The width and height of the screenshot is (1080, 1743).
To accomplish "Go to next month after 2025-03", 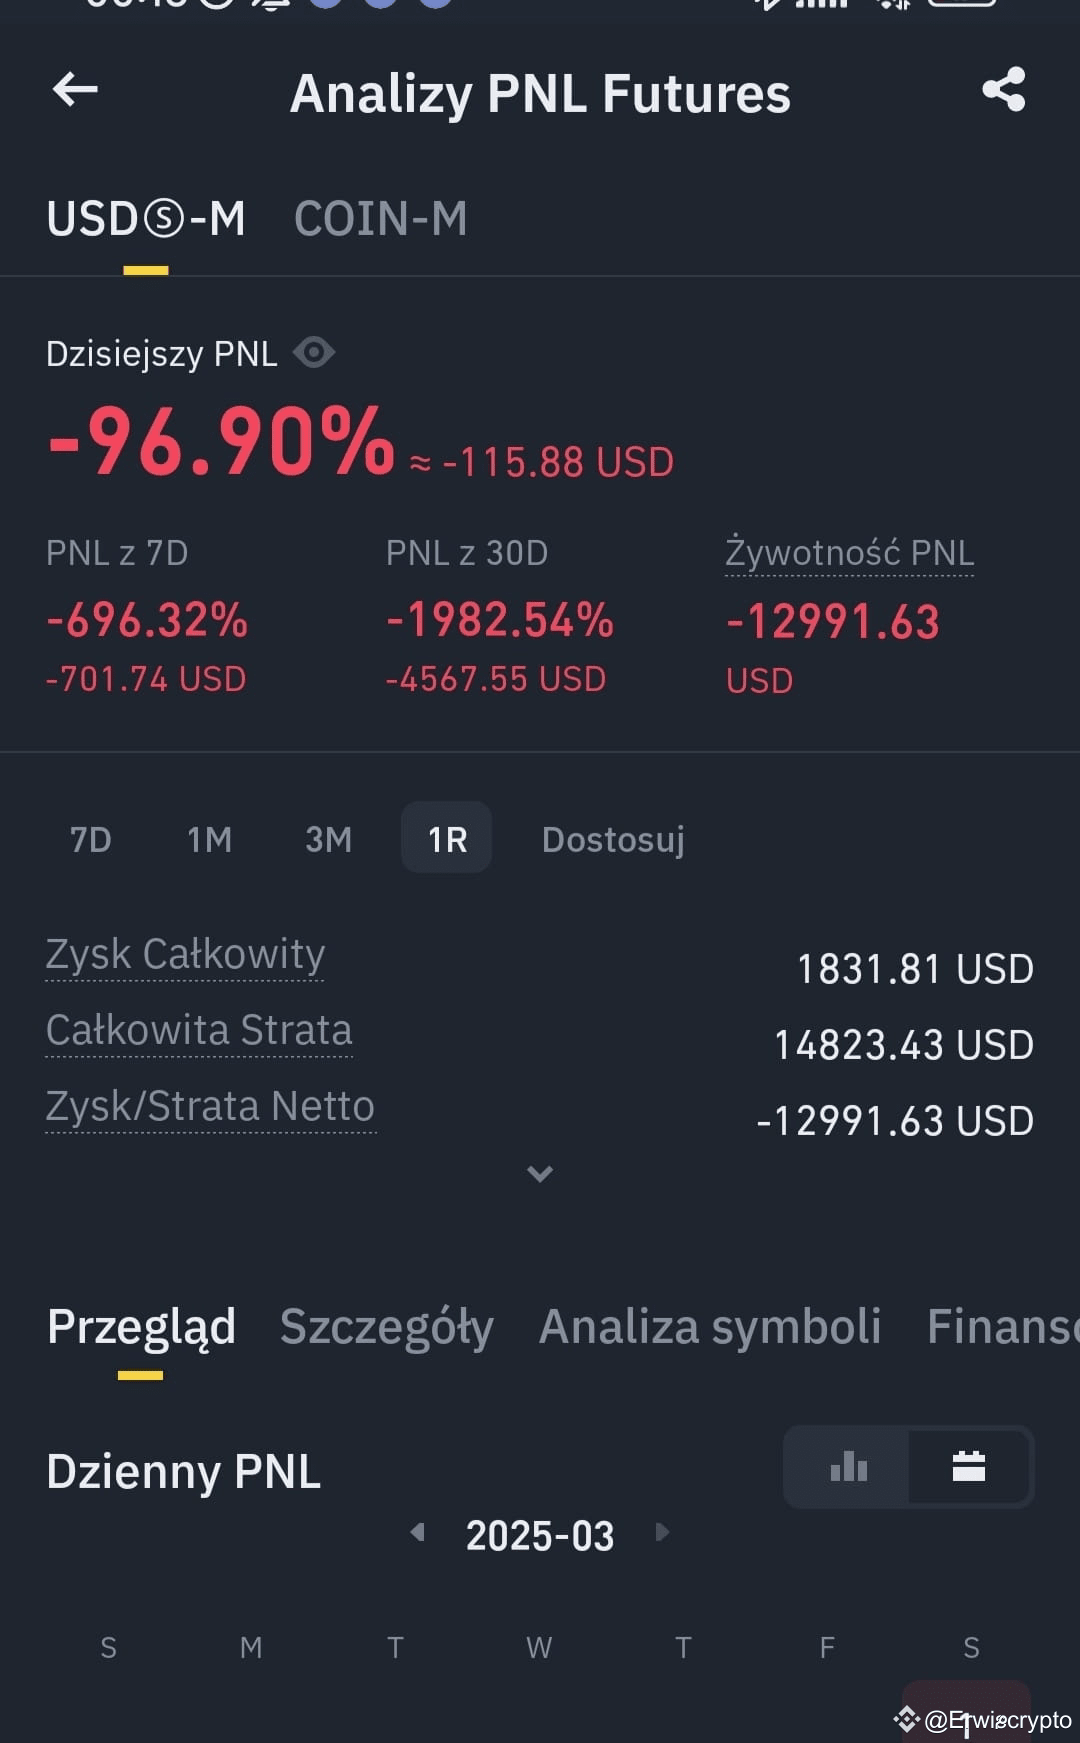I will click(x=661, y=1532).
